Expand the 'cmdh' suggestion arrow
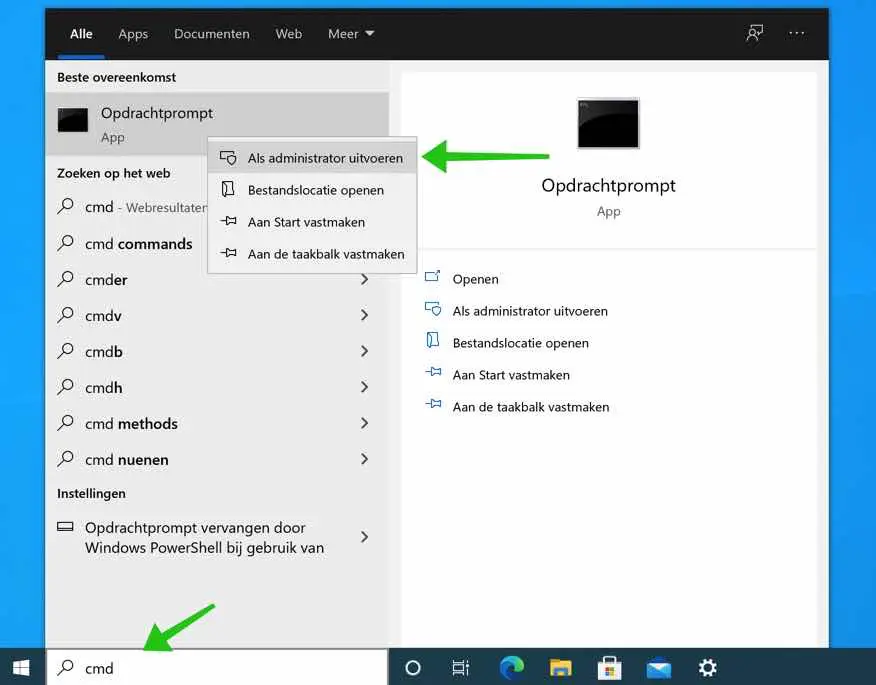This screenshot has height=685, width=876. 364,387
